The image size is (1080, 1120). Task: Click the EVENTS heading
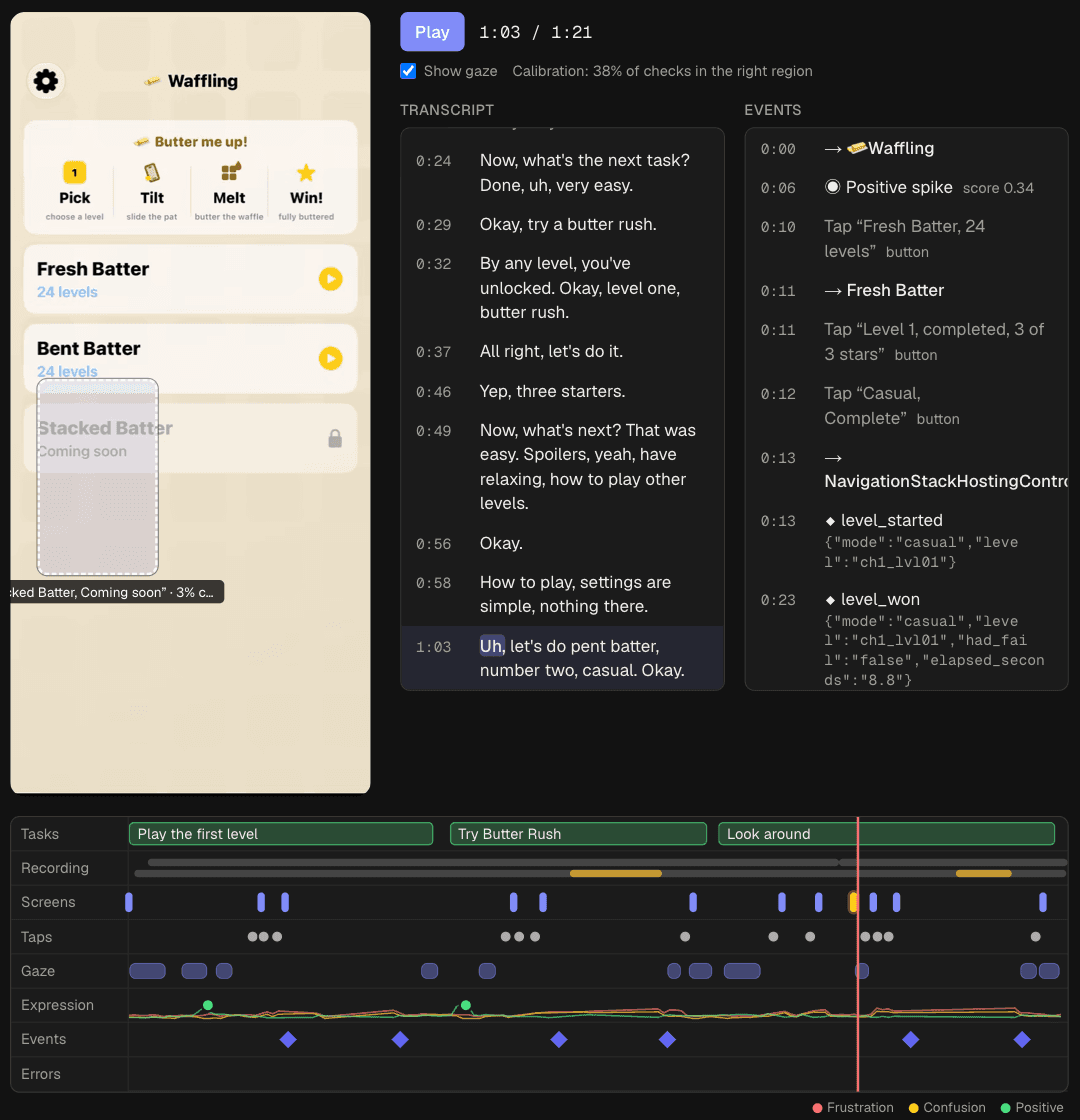(x=772, y=110)
